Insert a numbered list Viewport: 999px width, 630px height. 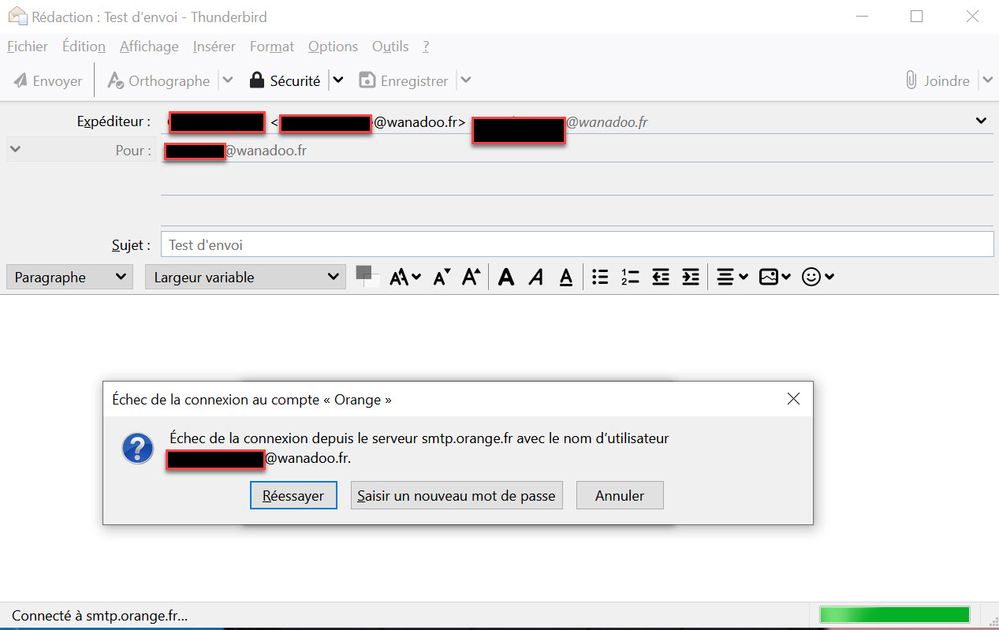point(629,277)
